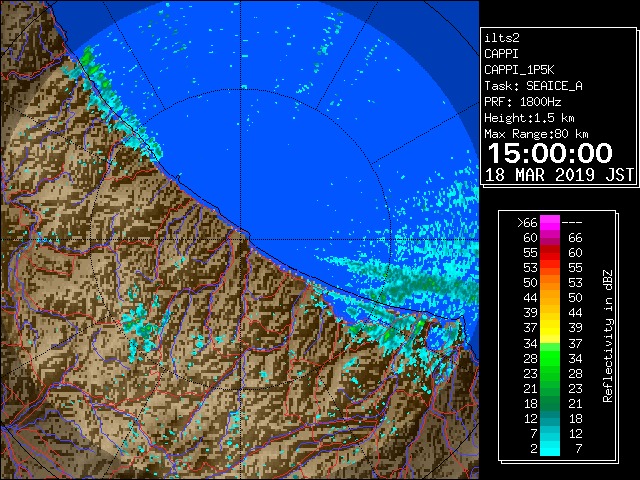Pick the cyan 2–7 dBZ legend swatch
The height and width of the screenshot is (480, 640).
(550, 448)
